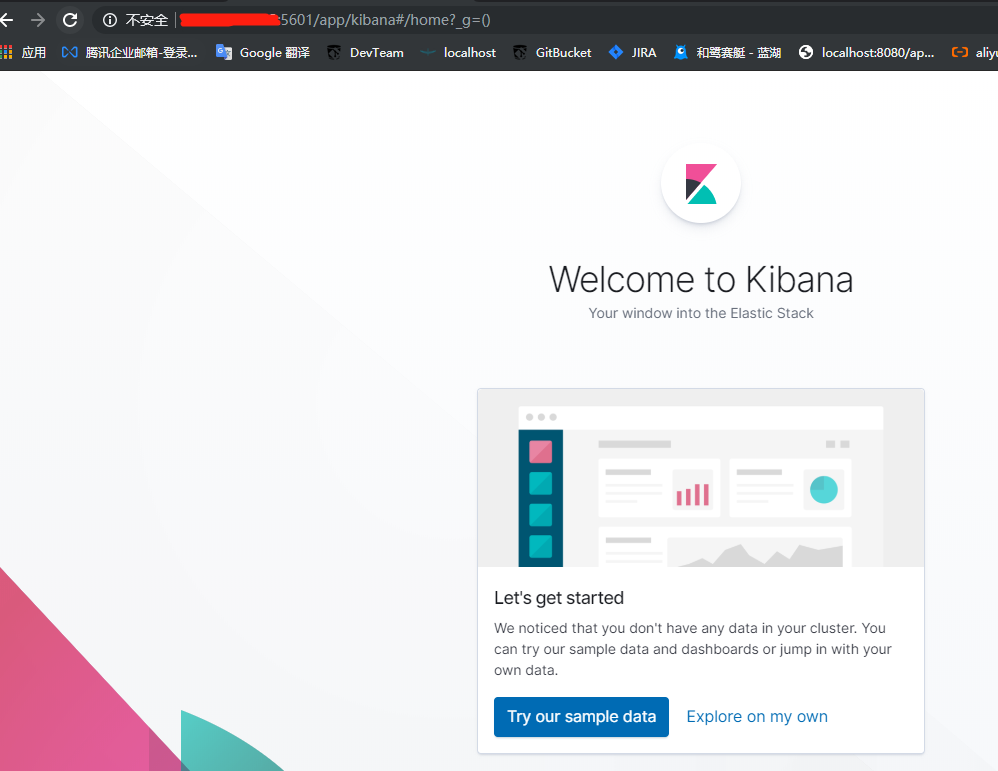Click the forward navigation arrow
Viewport: 998px width, 771px height.
pos(37,19)
